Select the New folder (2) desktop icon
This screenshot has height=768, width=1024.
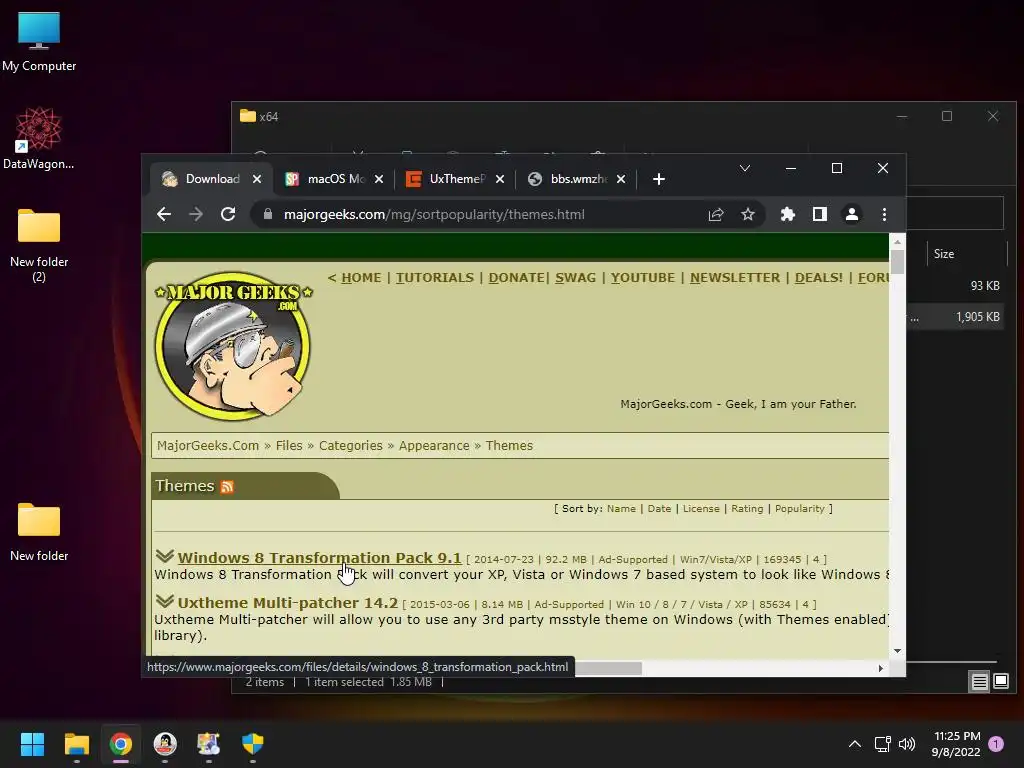[x=39, y=245]
